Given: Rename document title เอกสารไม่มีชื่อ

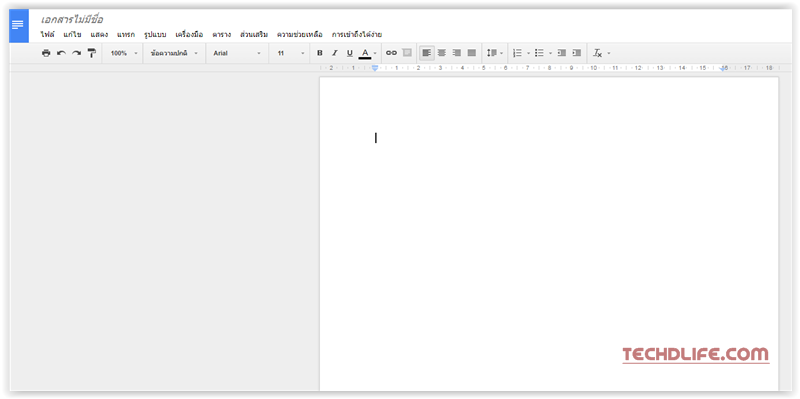Looking at the screenshot, I should 72,19.
